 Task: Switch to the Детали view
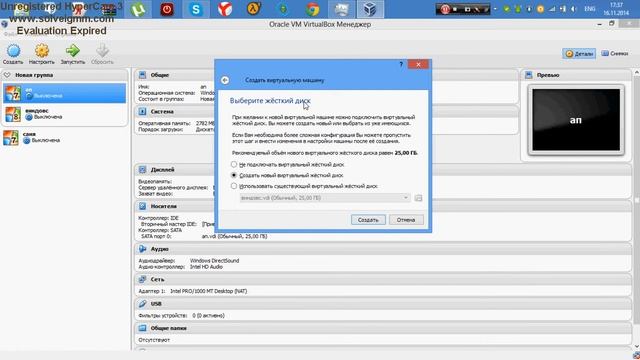[579, 53]
